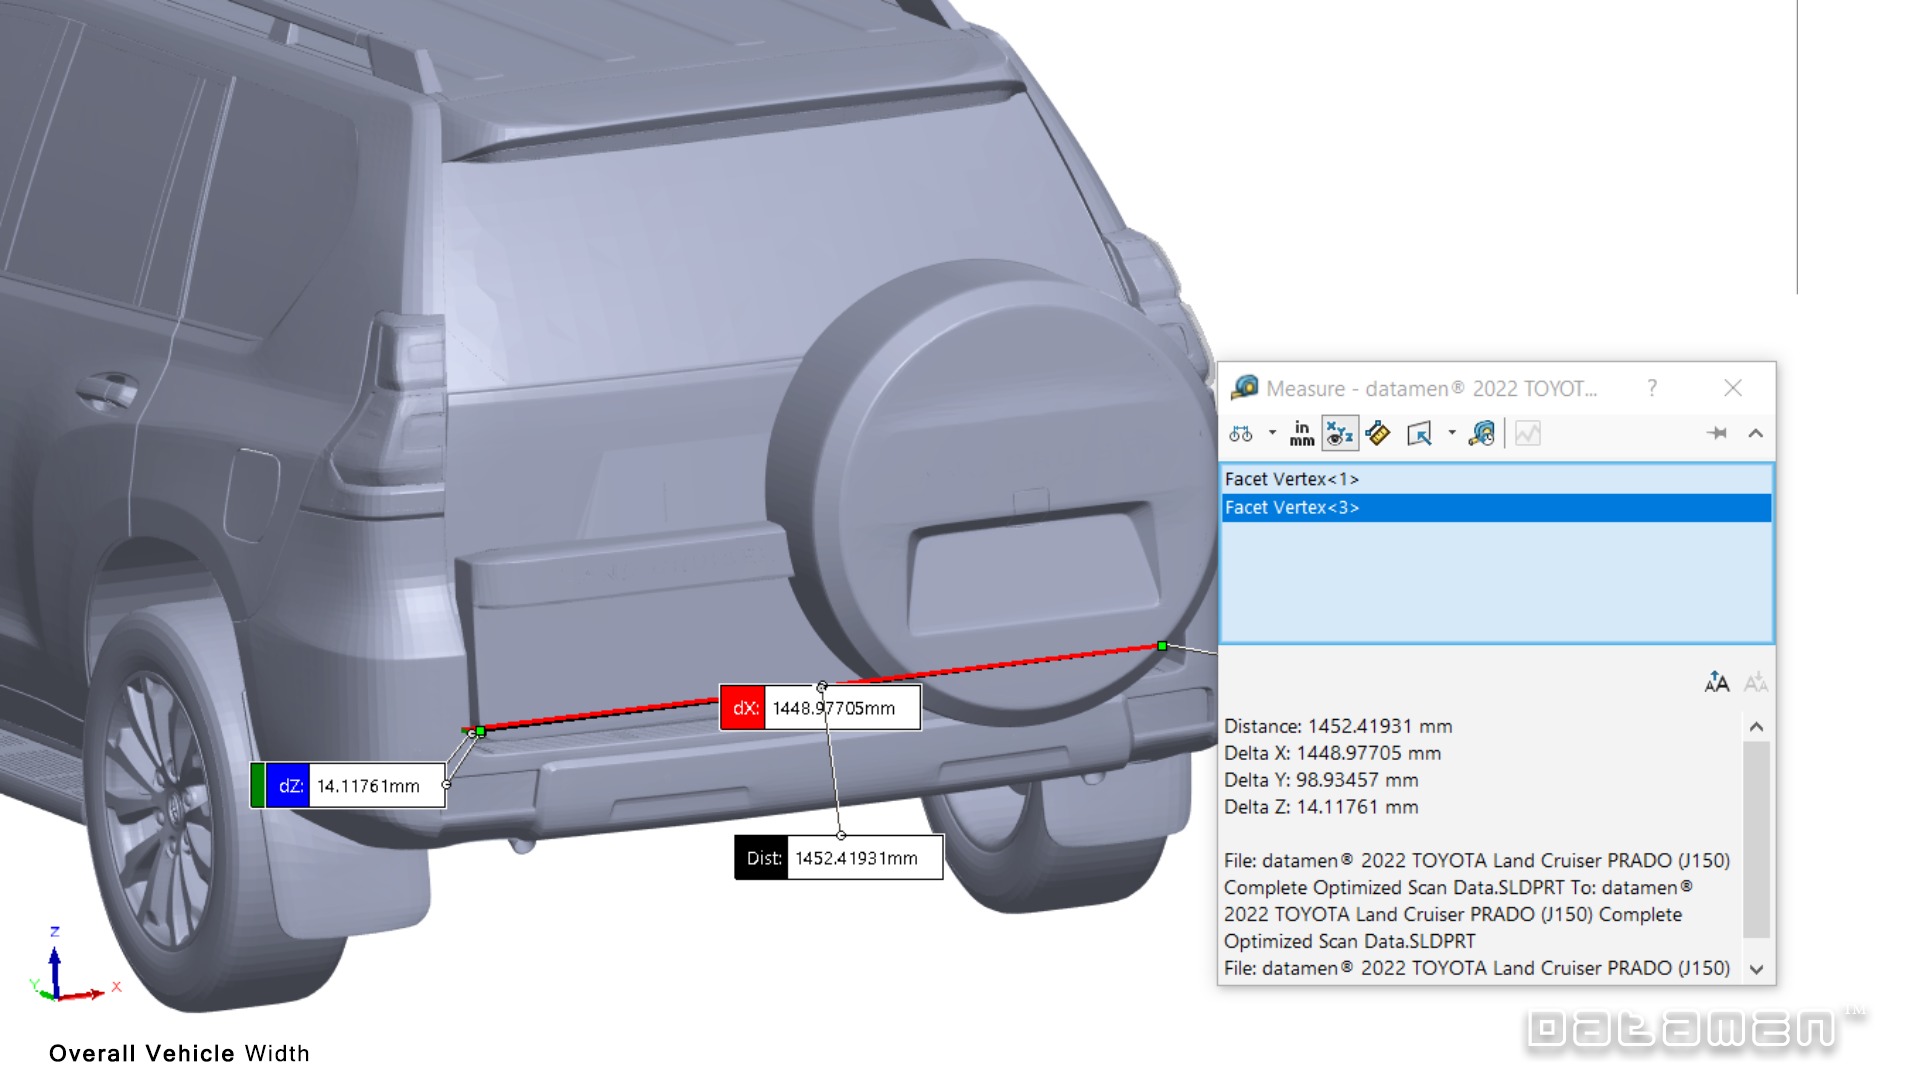Click left green measurement vertex point
The image size is (1920, 1080).
481,731
